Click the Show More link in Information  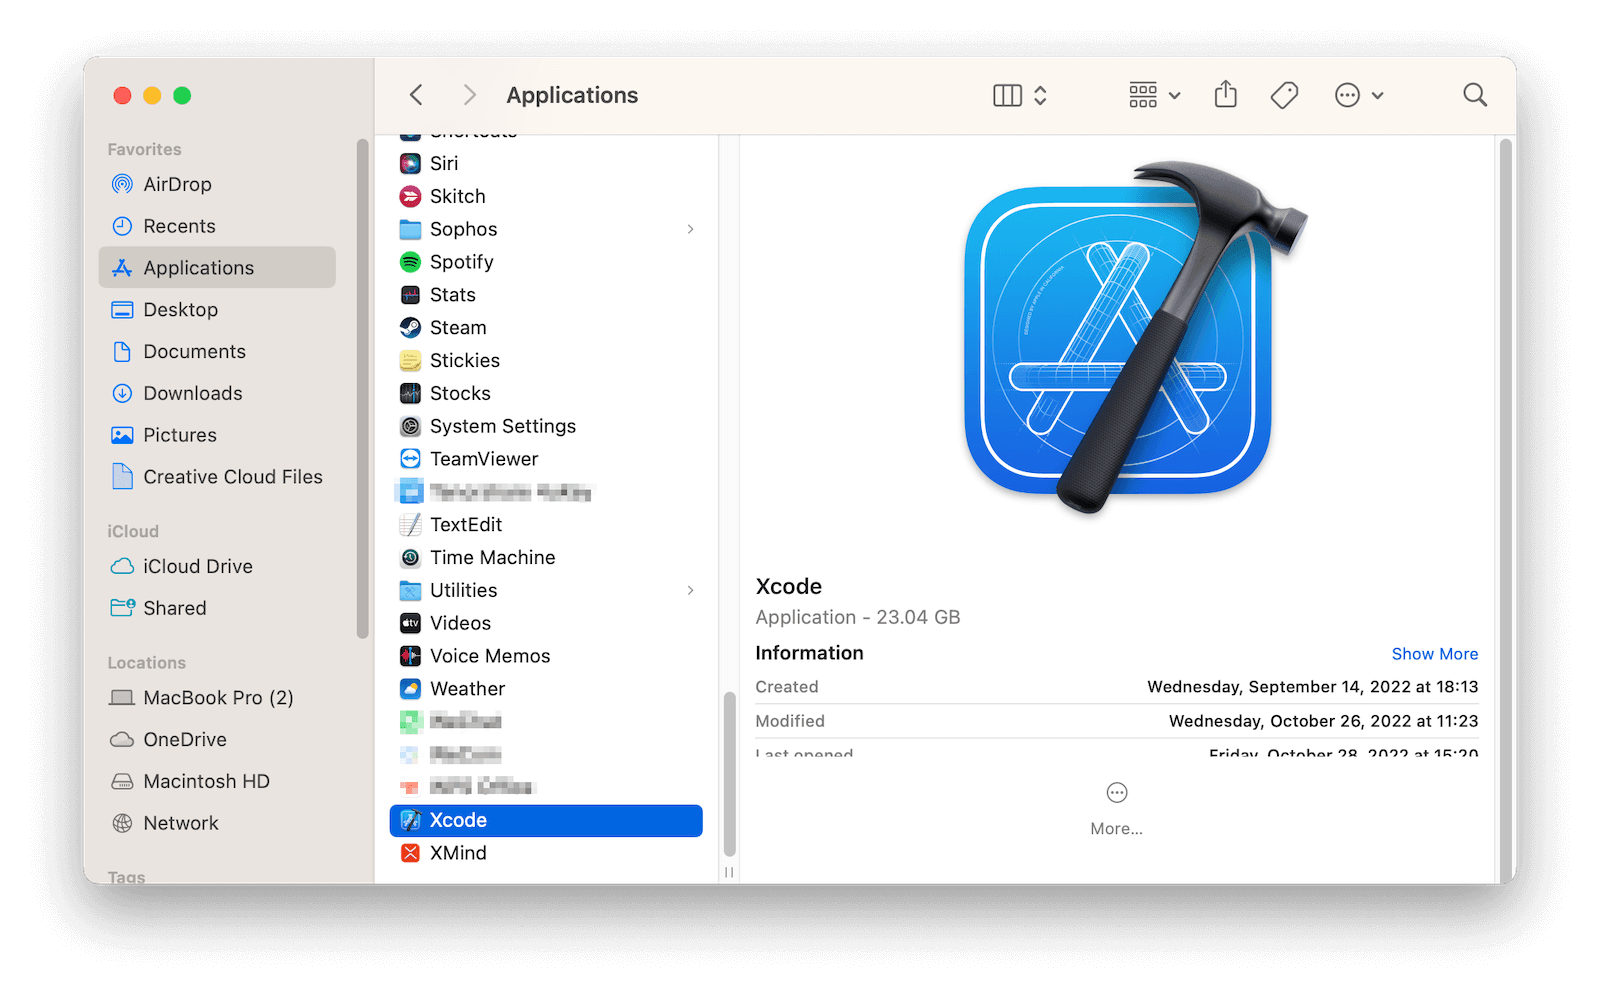(x=1434, y=653)
